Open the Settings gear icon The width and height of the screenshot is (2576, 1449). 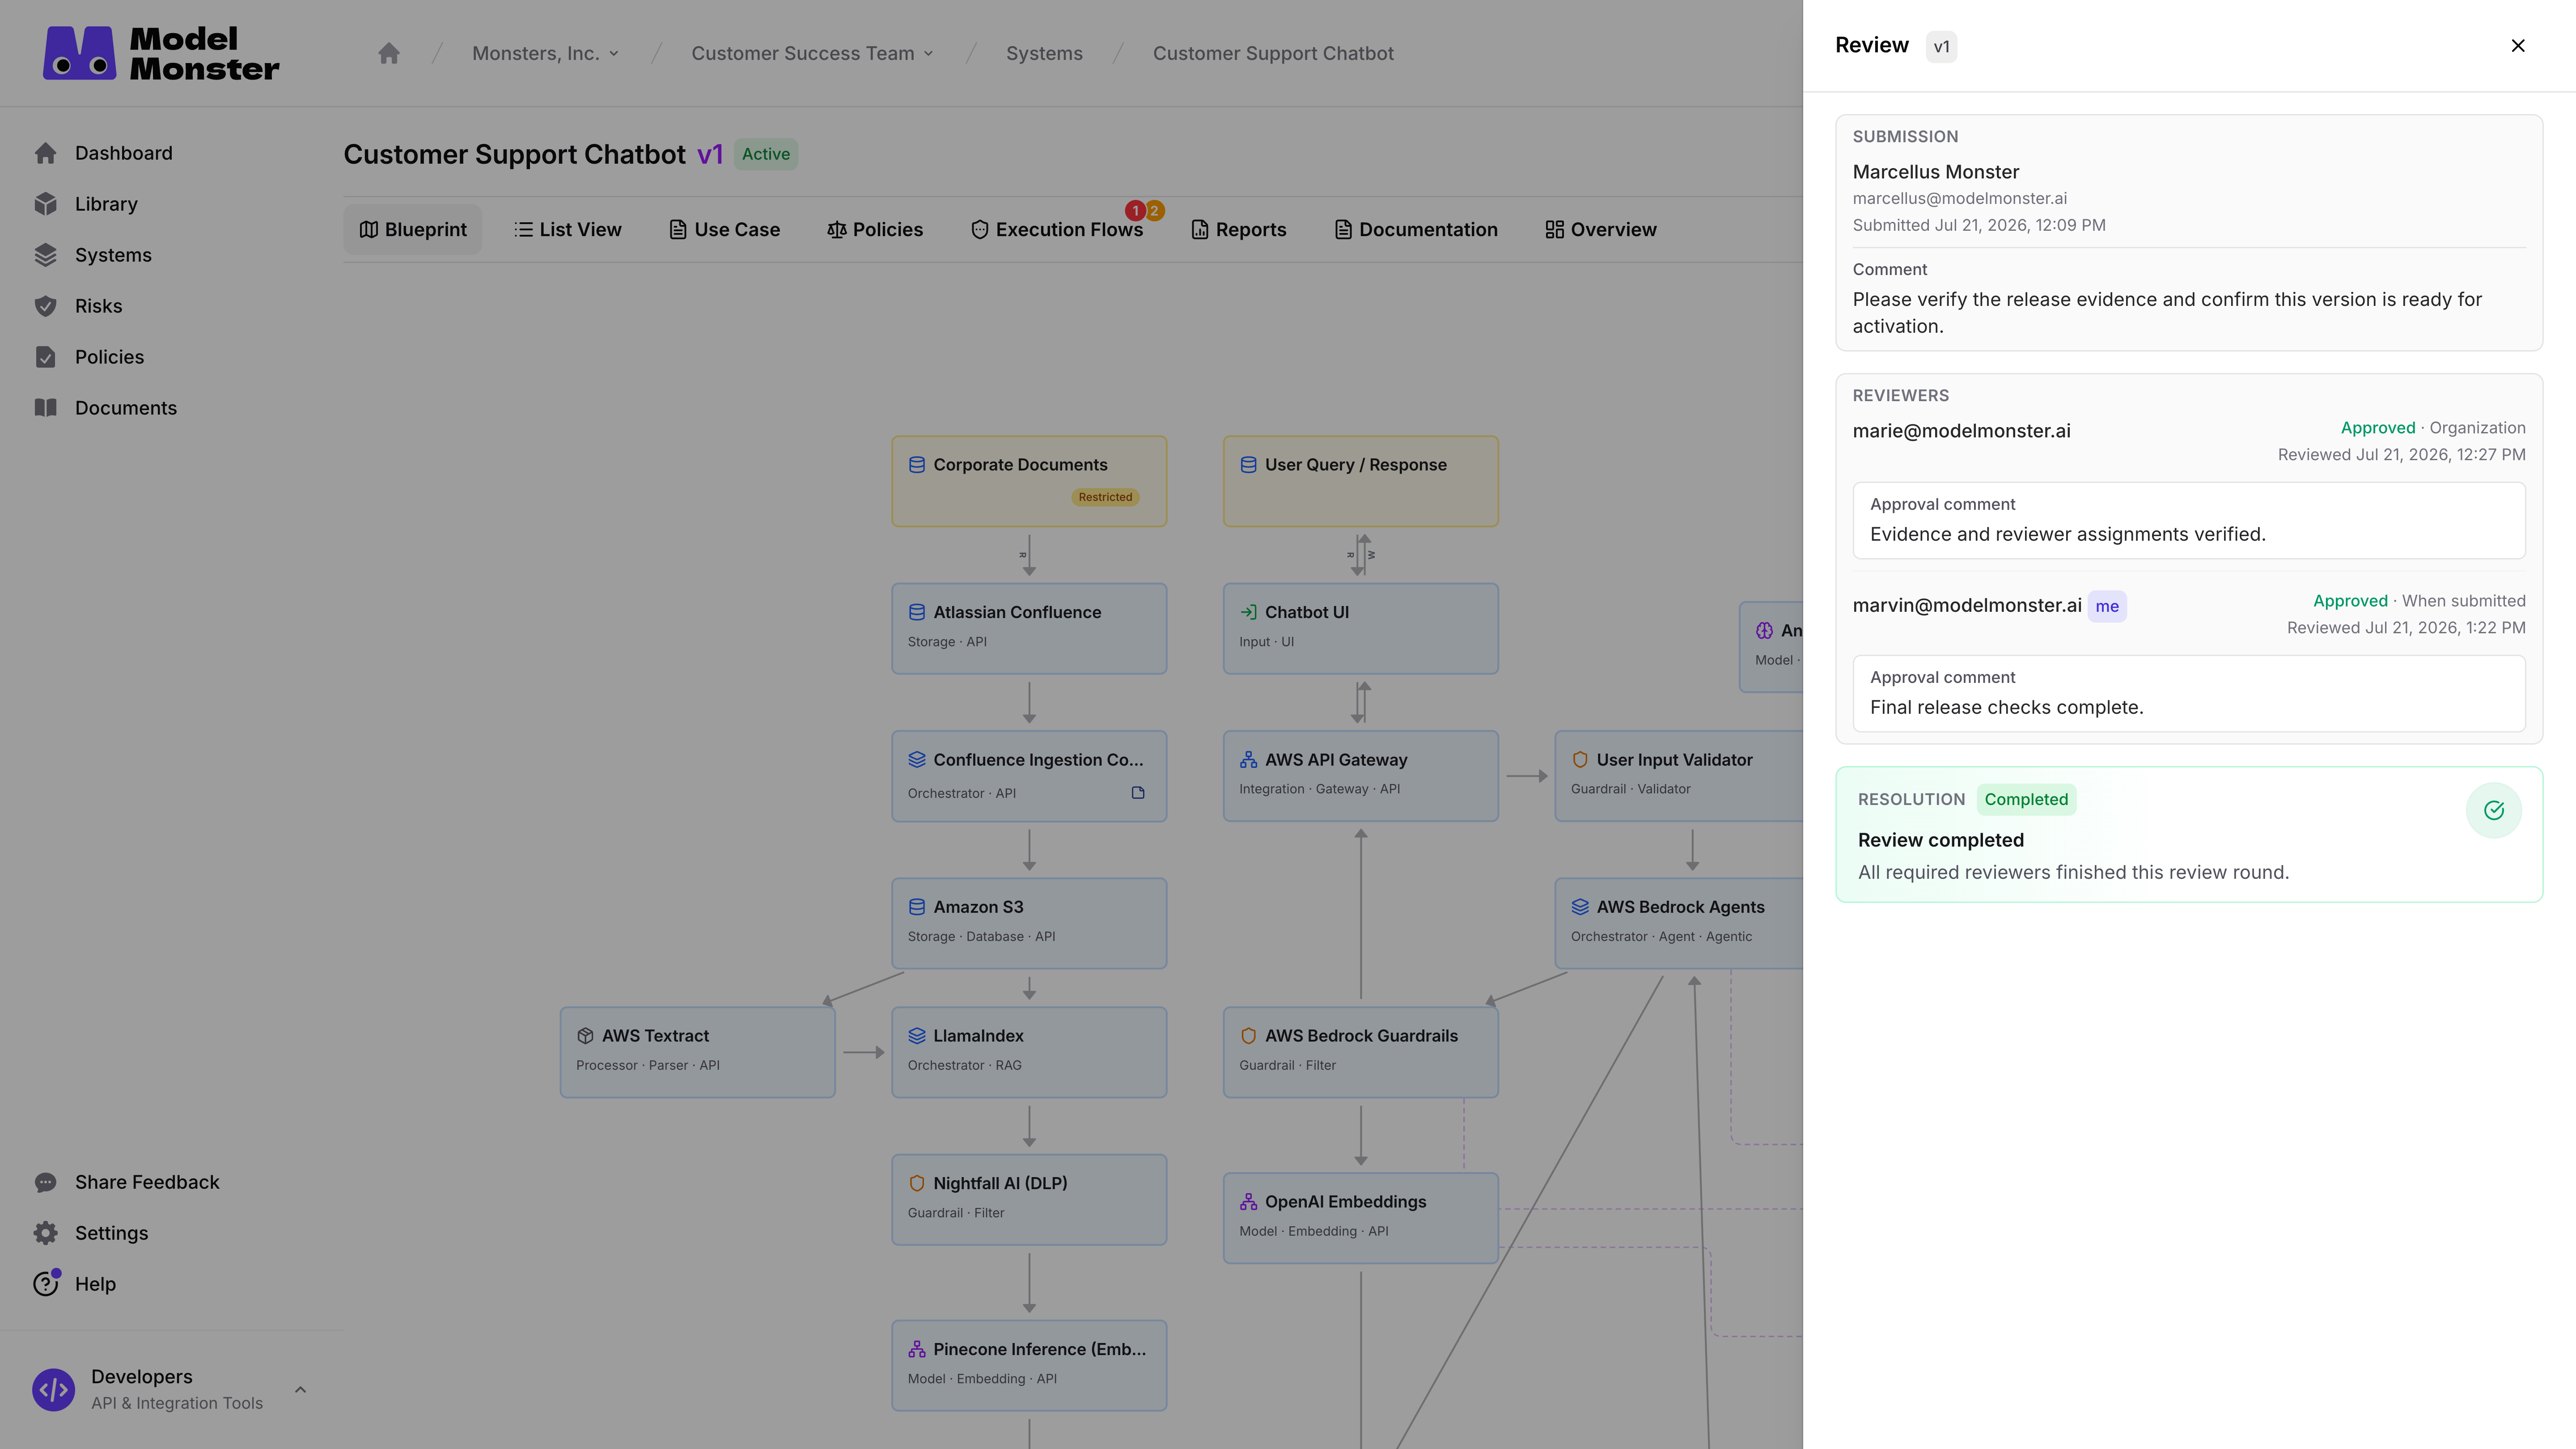[x=46, y=1233]
